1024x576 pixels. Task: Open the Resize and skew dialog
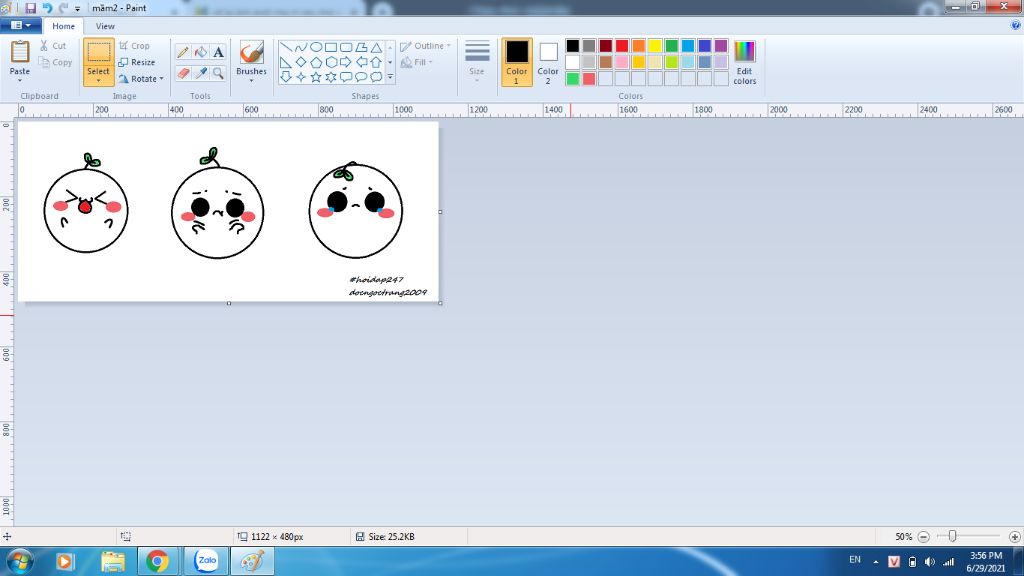(136, 62)
